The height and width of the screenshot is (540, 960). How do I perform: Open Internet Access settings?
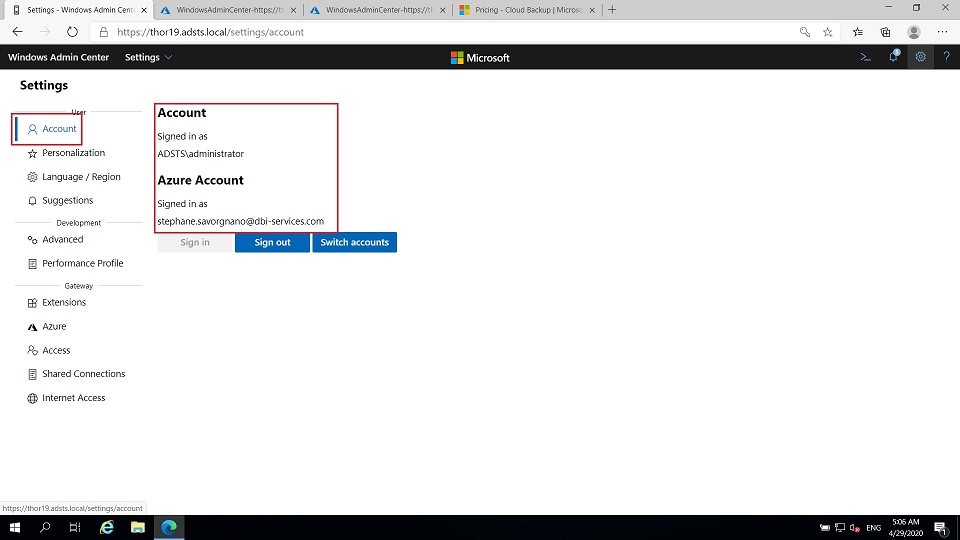coord(73,399)
